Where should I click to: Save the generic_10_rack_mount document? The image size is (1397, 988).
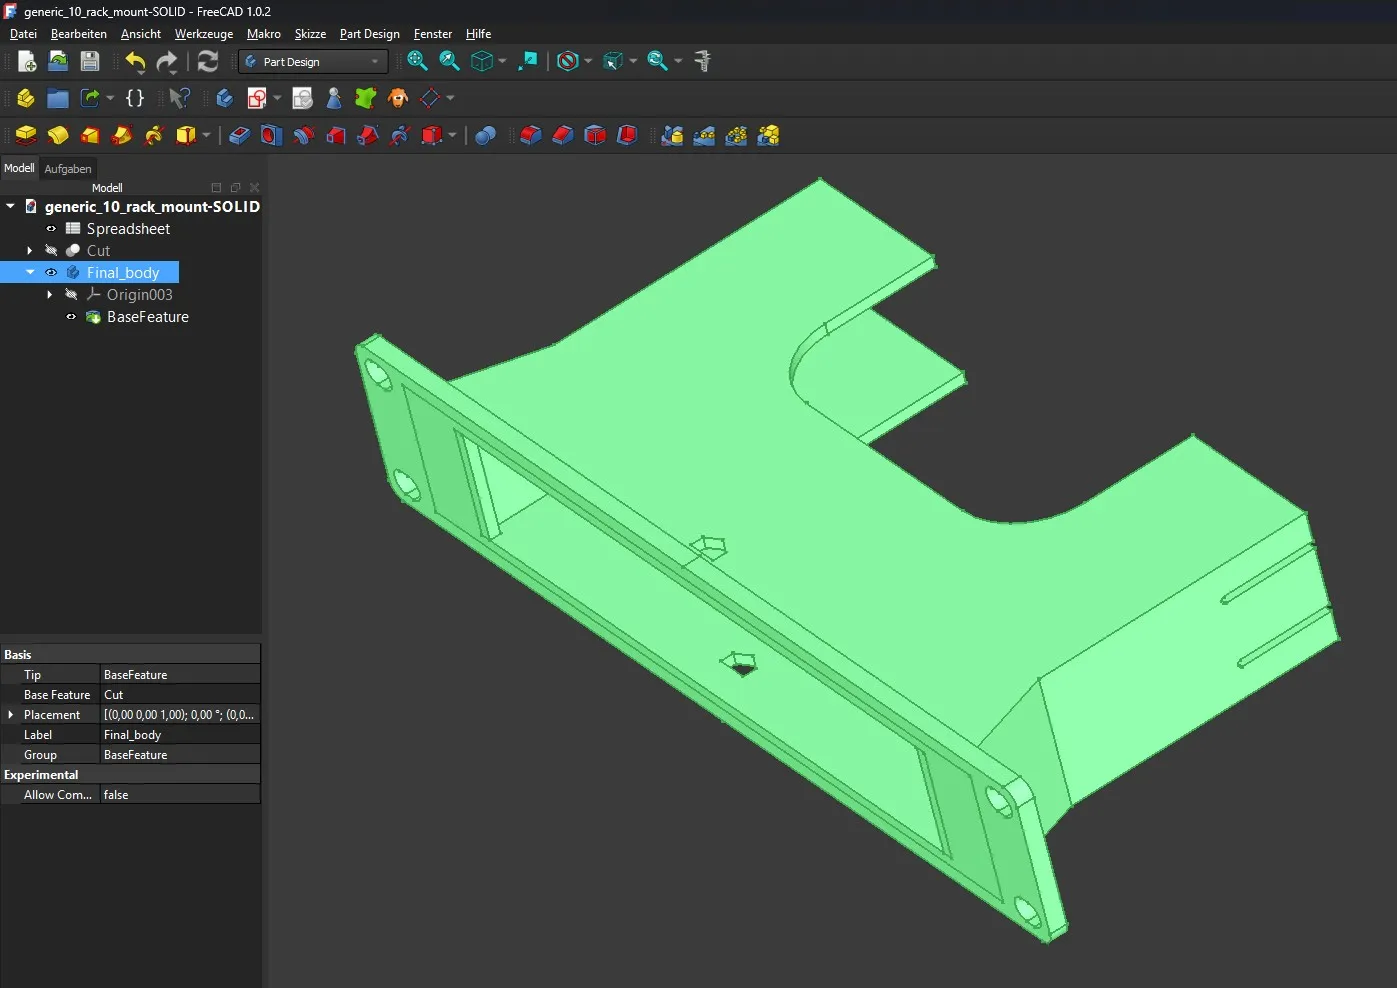[x=90, y=61]
